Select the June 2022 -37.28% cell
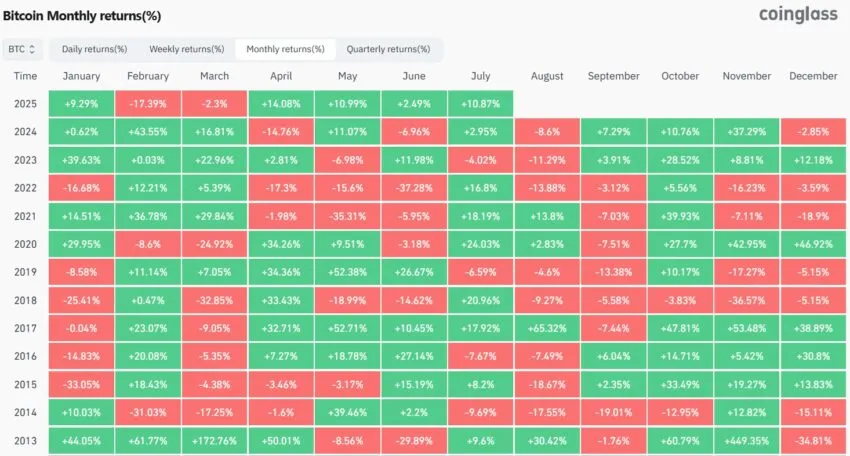Image resolution: width=850 pixels, height=456 pixels. coord(414,188)
